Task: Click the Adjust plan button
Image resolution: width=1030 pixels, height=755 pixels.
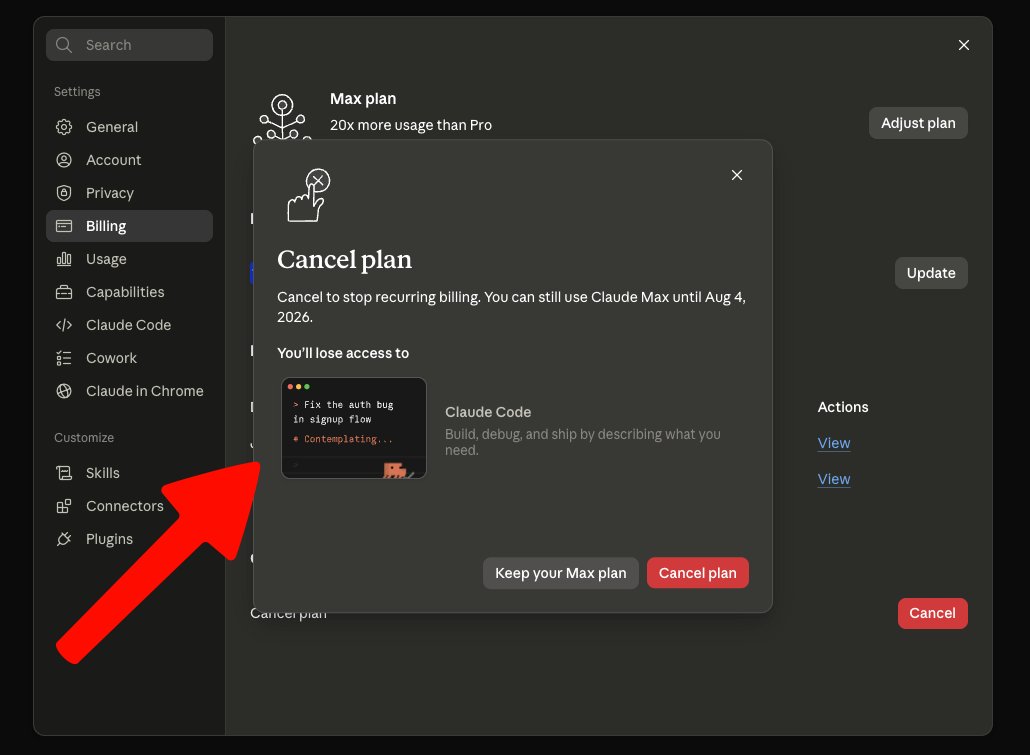Action: coord(918,123)
